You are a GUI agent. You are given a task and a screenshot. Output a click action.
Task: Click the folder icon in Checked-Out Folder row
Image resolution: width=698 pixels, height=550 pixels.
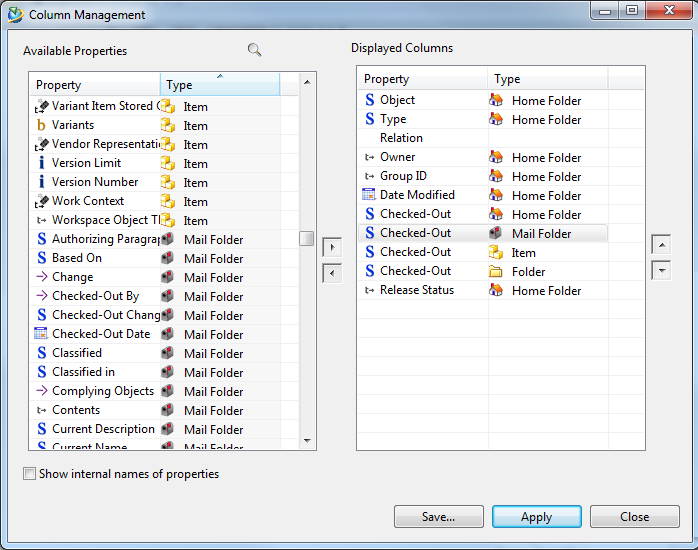click(x=496, y=271)
